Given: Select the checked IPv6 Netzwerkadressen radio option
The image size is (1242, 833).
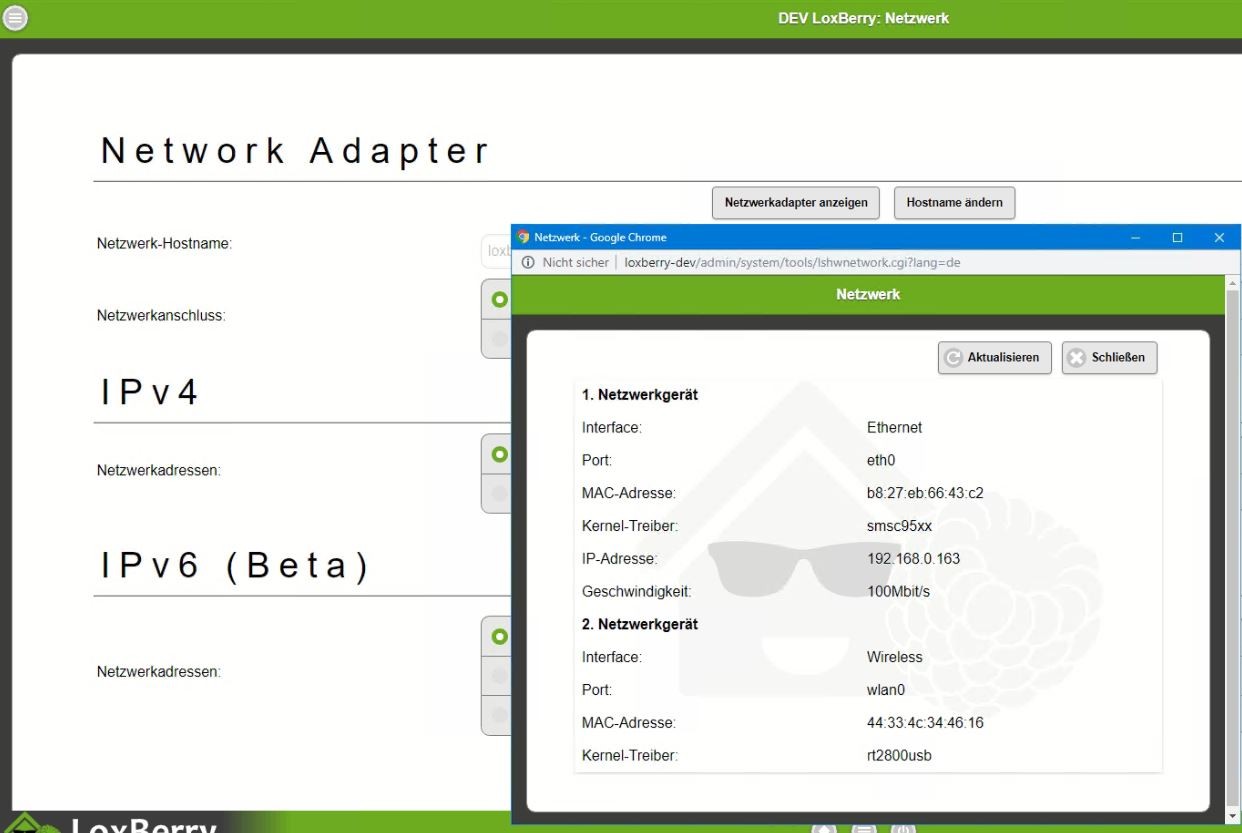Looking at the screenshot, I should (499, 636).
